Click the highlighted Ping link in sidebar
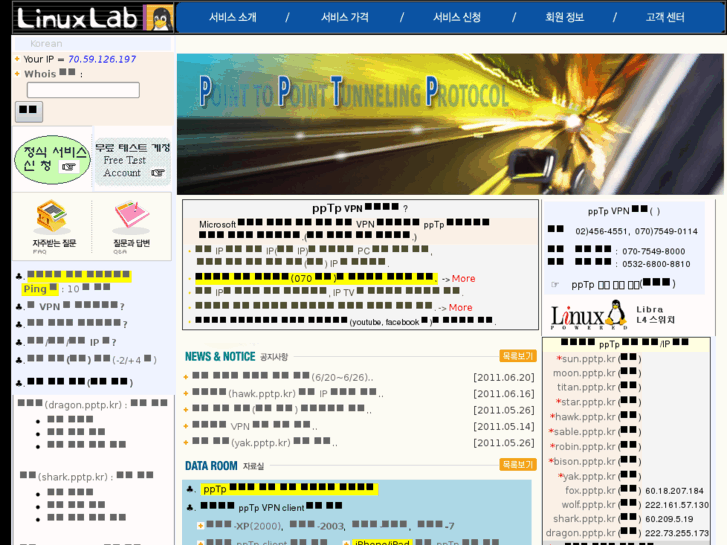The height and width of the screenshot is (545, 727). 39,289
